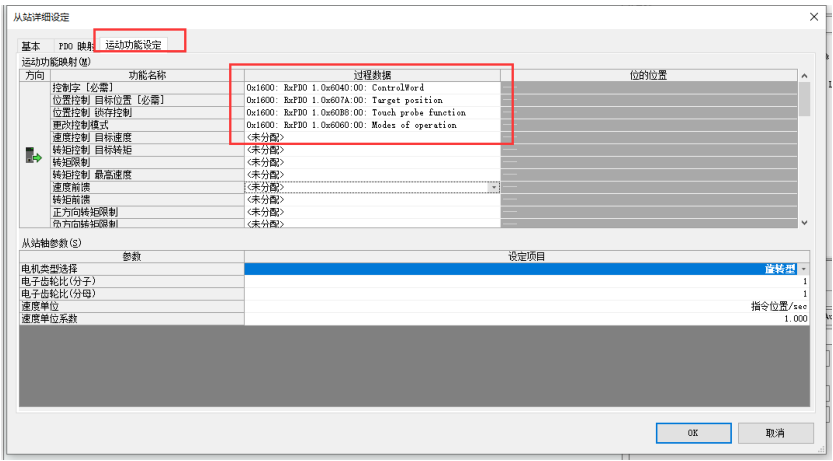Open the PDO 映射 tab
The width and height of the screenshot is (833, 461).
(76, 46)
